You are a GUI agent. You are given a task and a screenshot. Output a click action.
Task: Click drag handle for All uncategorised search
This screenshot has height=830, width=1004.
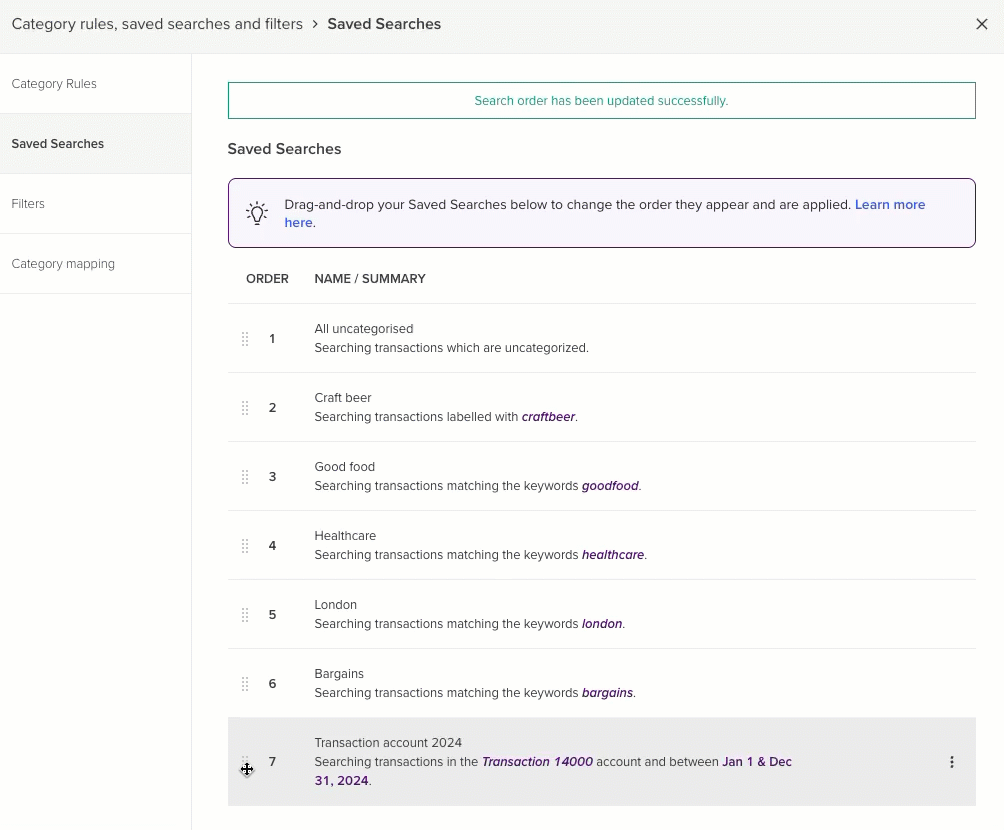(x=245, y=339)
